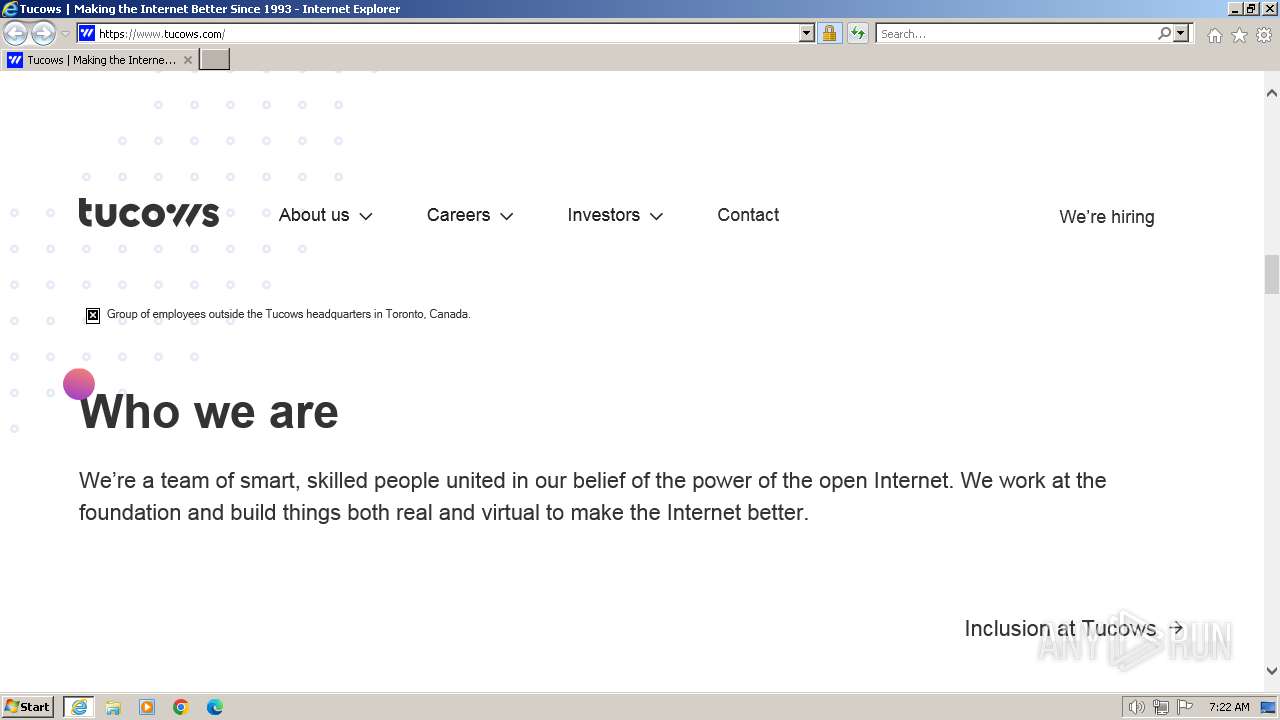Click the Tucows favicon in the address bar

(87, 34)
